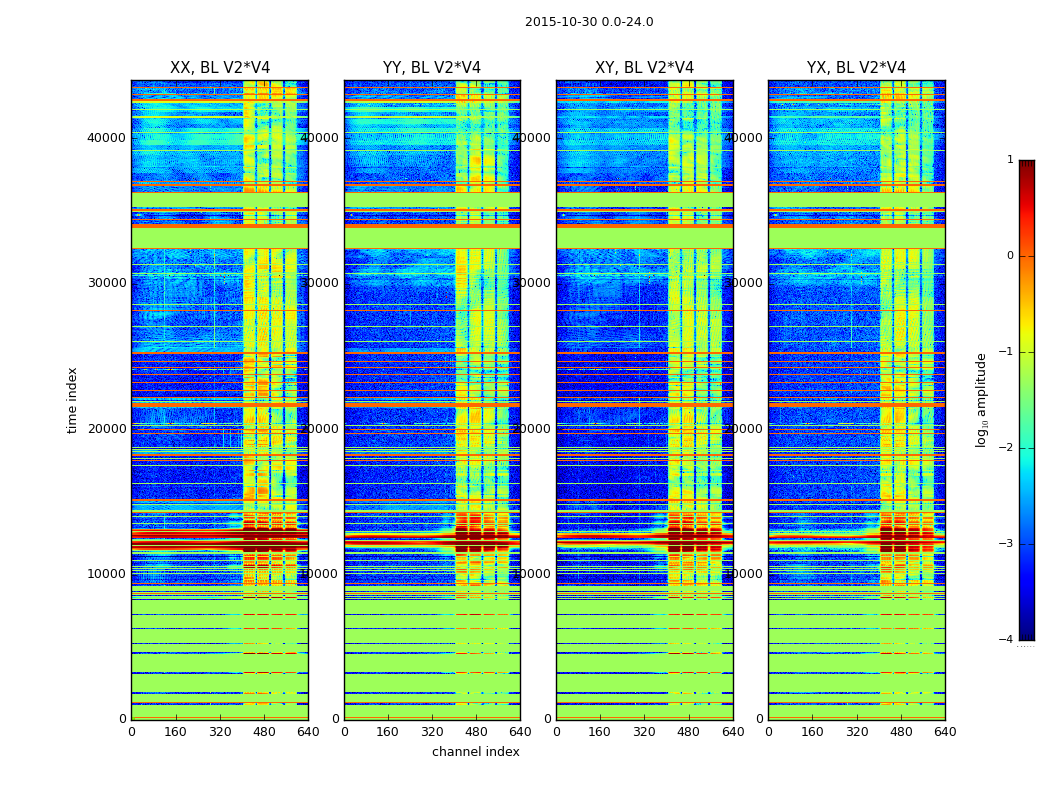This screenshot has width=1050, height=800.
Task: Click the YY, BL V2*V4 subplot title
Action: point(432,68)
